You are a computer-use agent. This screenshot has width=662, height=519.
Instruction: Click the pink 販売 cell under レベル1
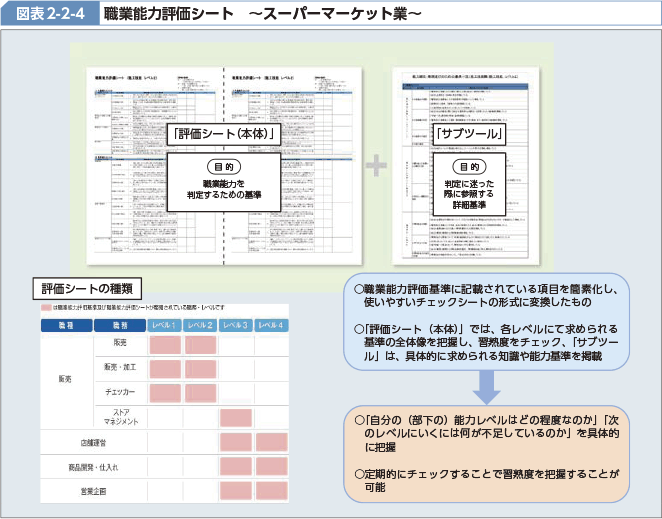click(x=167, y=344)
